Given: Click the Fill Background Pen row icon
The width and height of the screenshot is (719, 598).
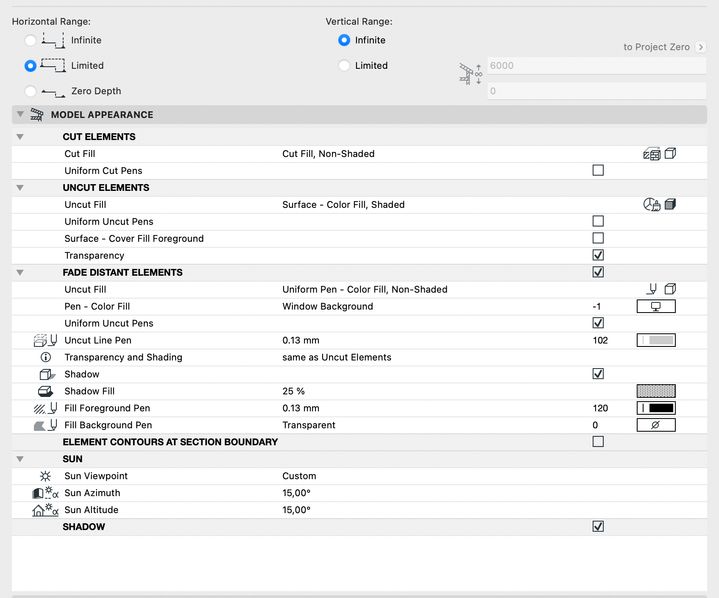Looking at the screenshot, I should point(45,425).
